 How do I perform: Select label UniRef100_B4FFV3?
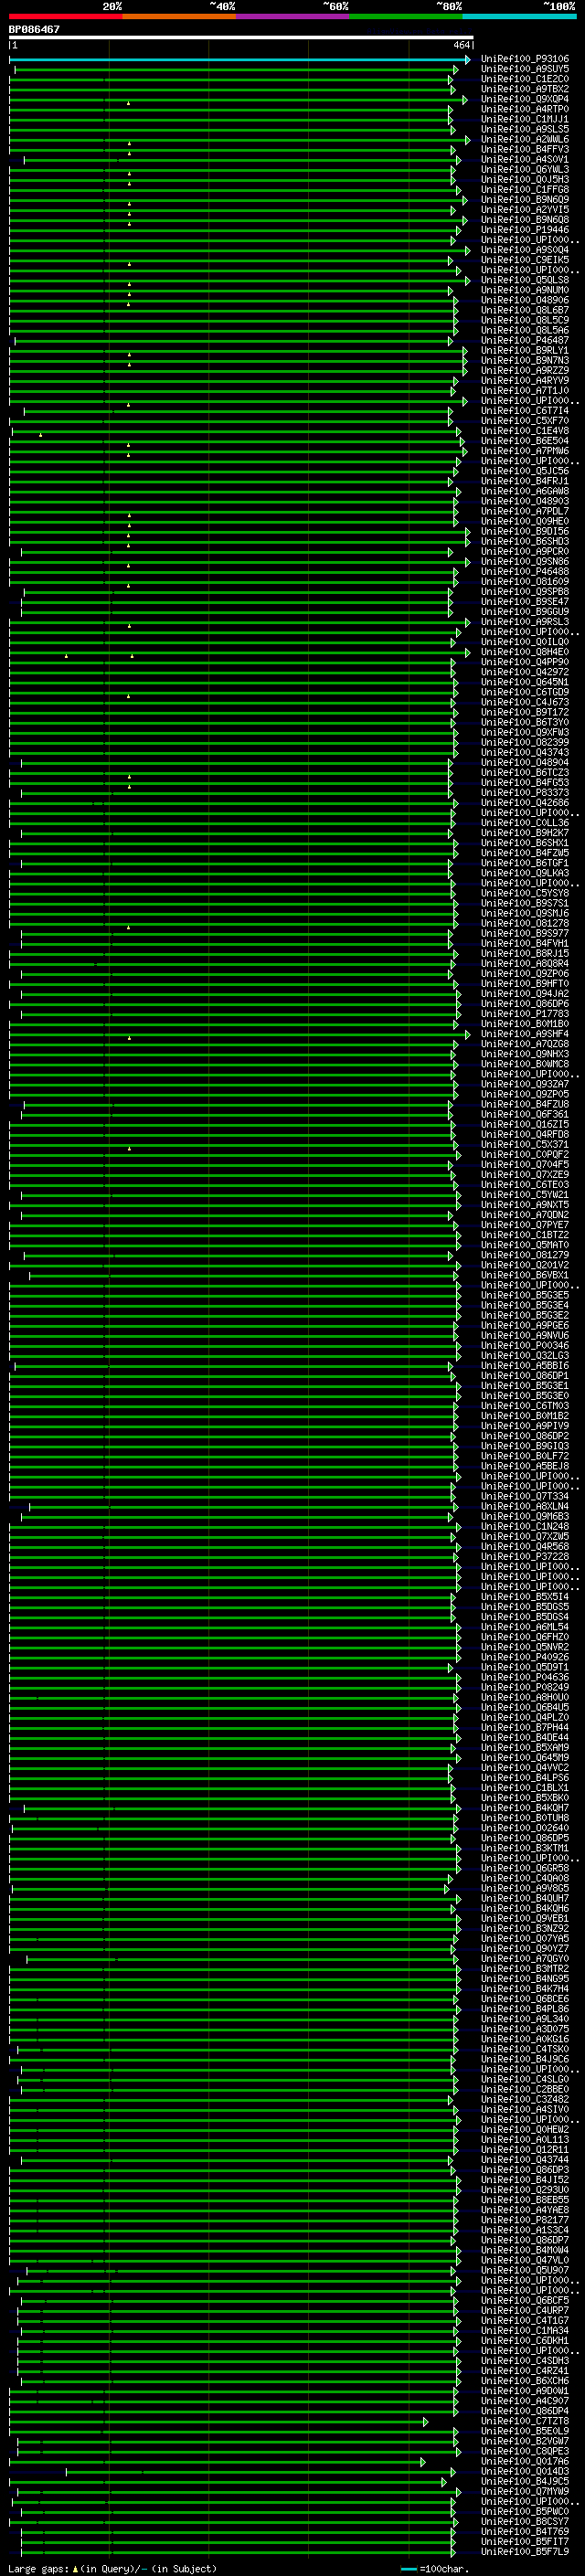point(525,150)
